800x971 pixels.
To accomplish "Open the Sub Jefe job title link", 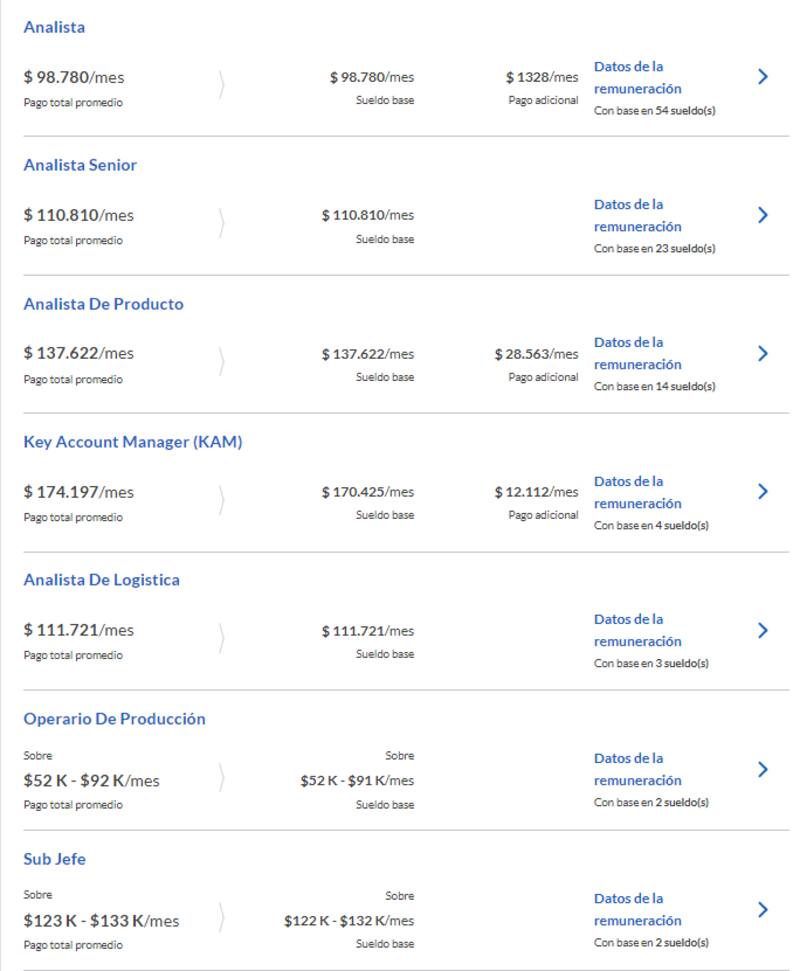I will (x=54, y=859).
